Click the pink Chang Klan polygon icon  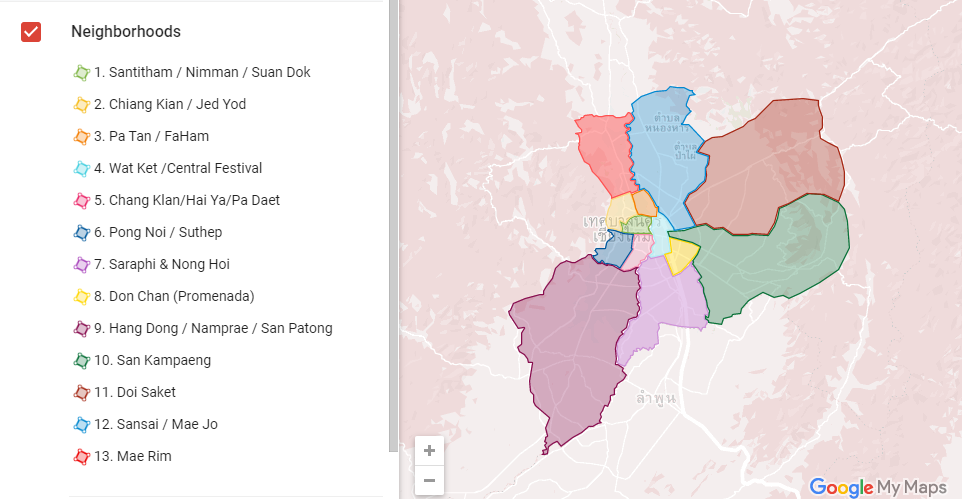(x=82, y=201)
